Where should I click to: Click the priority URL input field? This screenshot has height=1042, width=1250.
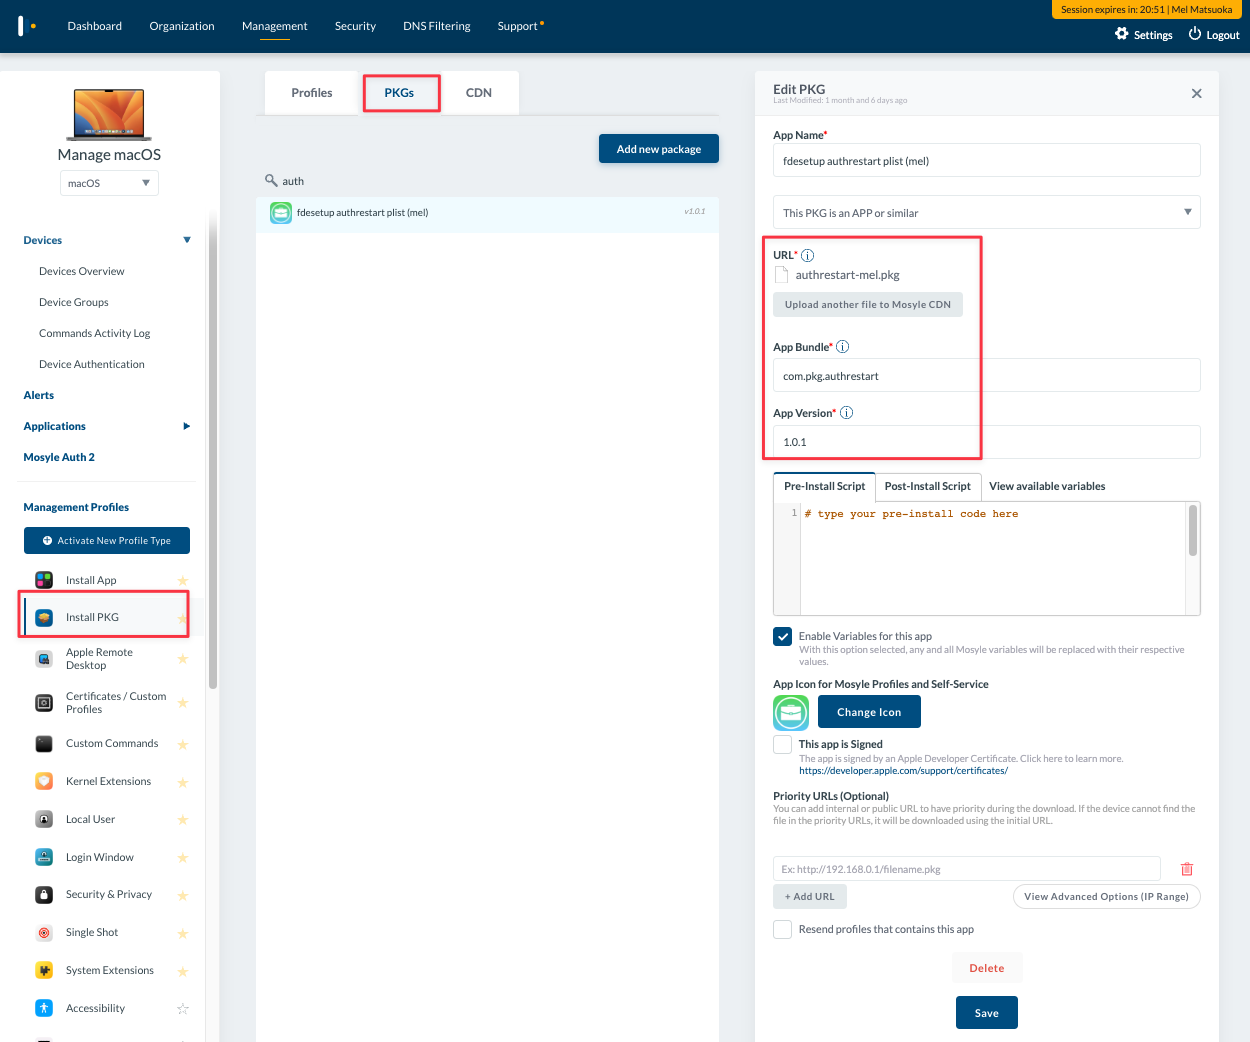point(967,869)
